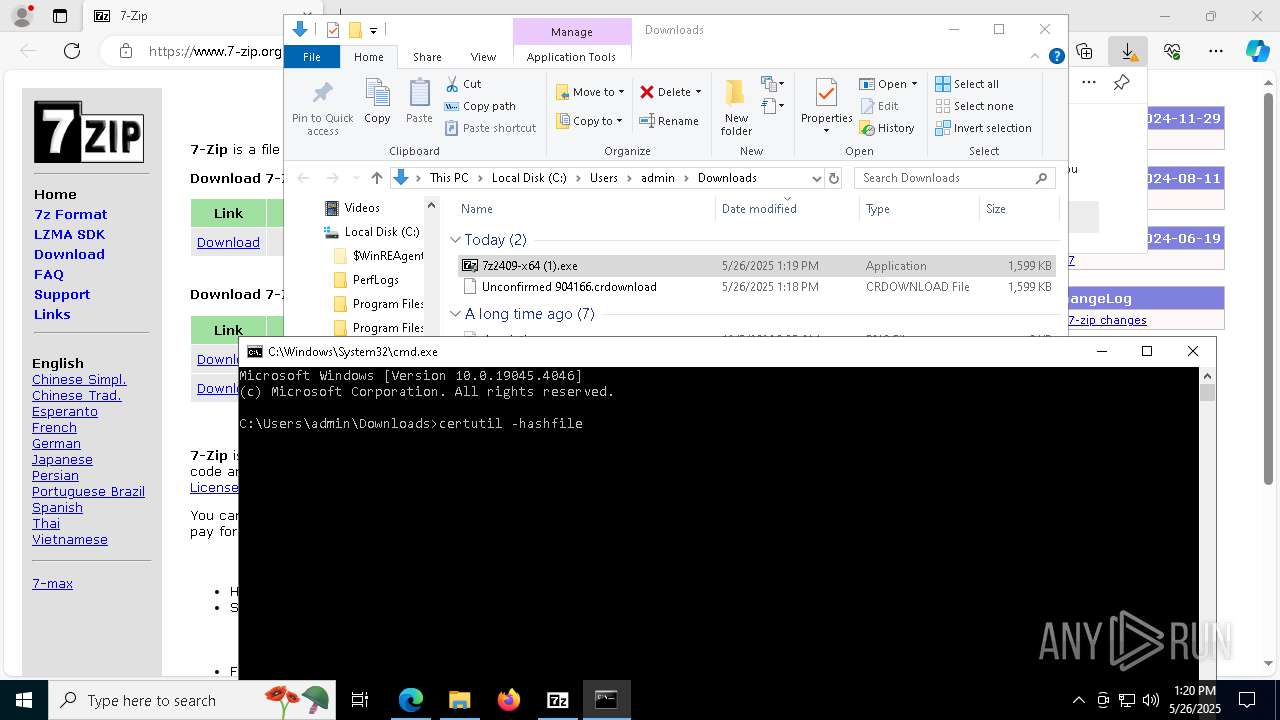Open the Chinese Simpl. language link
The height and width of the screenshot is (720, 1280).
pos(79,379)
